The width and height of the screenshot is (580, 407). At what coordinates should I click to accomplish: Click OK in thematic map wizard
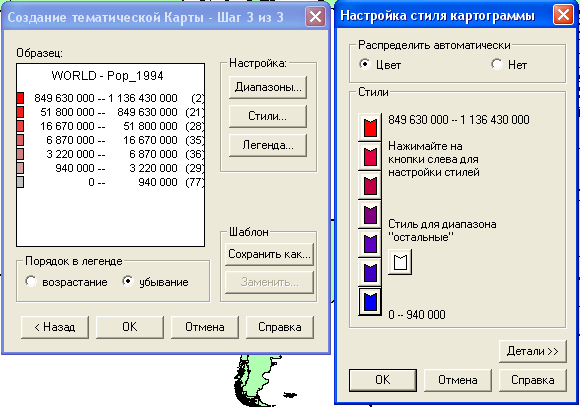pyautogui.click(x=130, y=327)
